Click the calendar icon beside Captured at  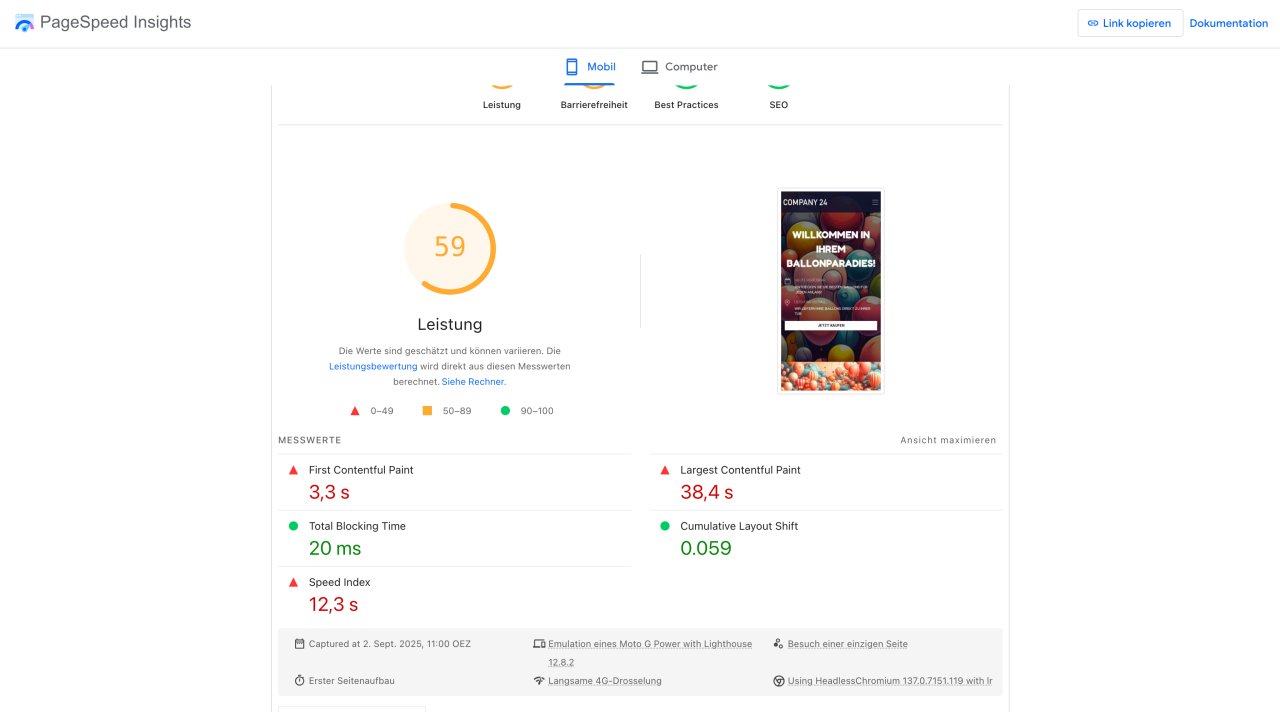[299, 644]
